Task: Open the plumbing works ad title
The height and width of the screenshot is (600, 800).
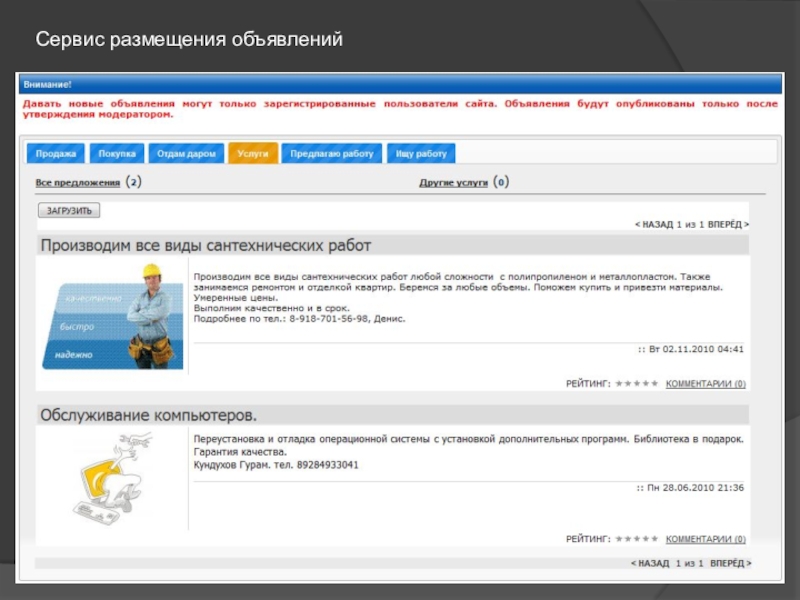Action: click(x=206, y=245)
